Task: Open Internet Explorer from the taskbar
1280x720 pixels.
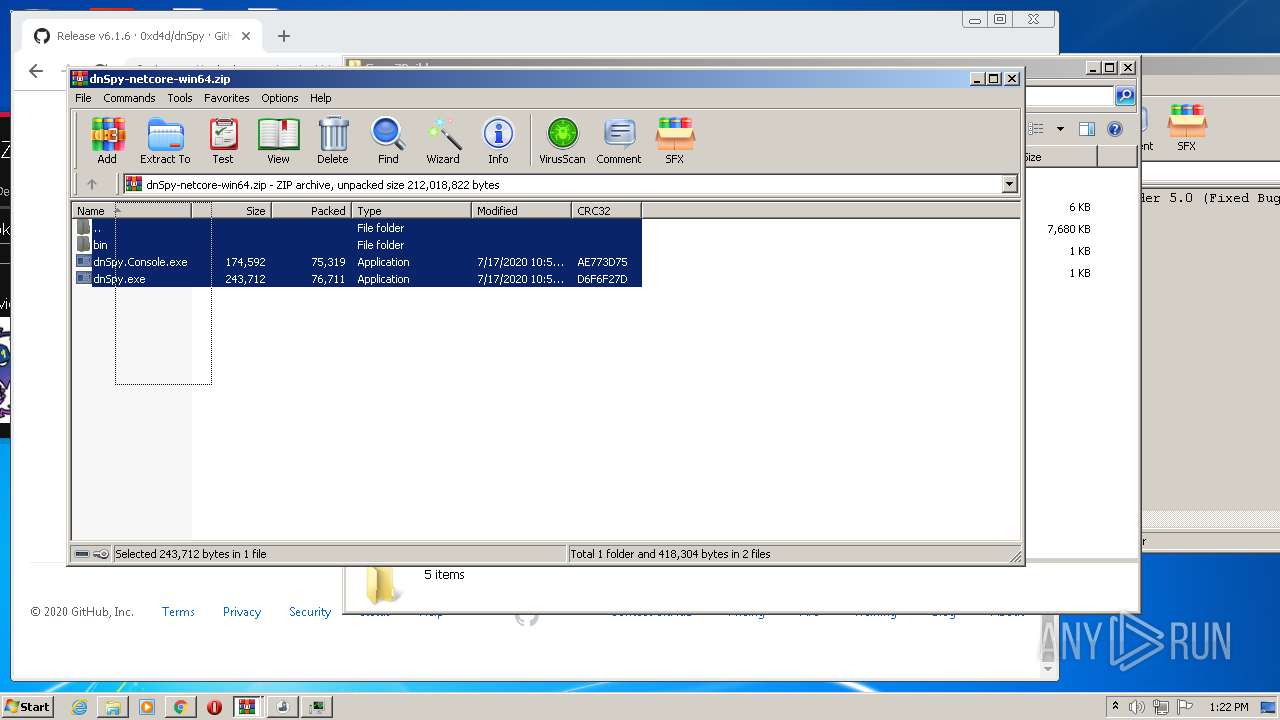Action: coord(79,707)
